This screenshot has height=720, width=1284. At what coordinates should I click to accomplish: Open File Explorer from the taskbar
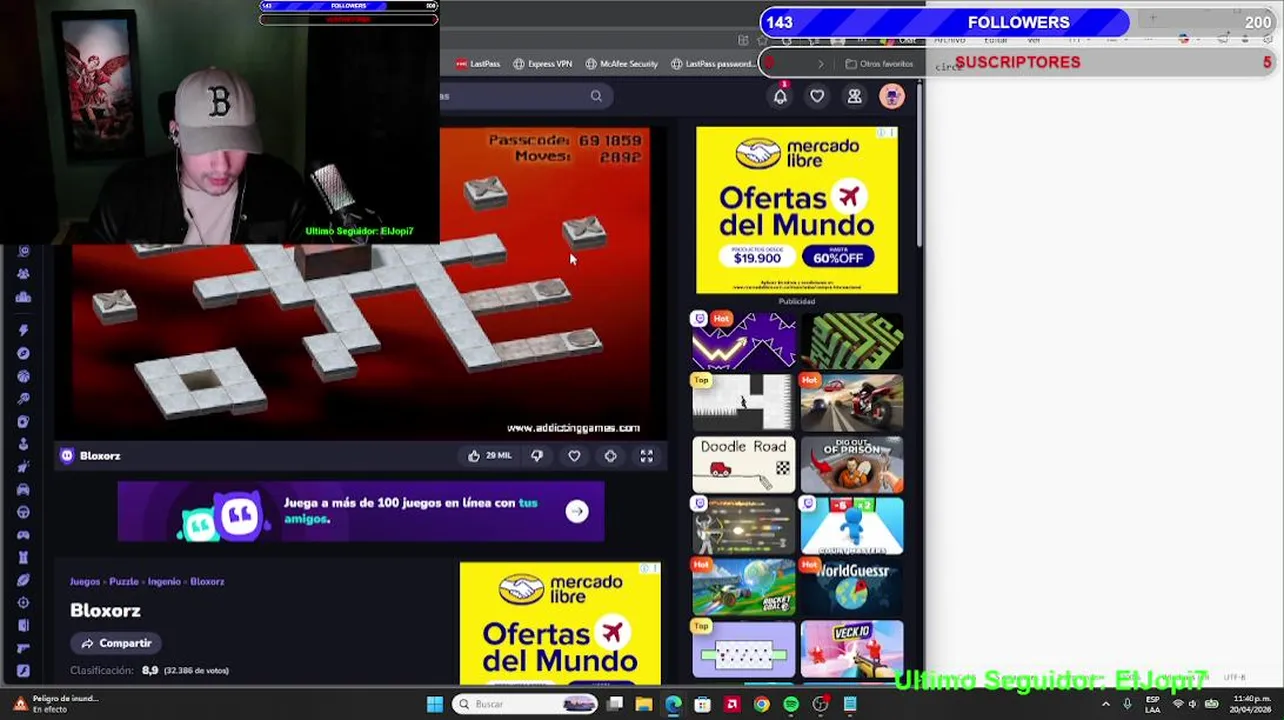pos(644,704)
